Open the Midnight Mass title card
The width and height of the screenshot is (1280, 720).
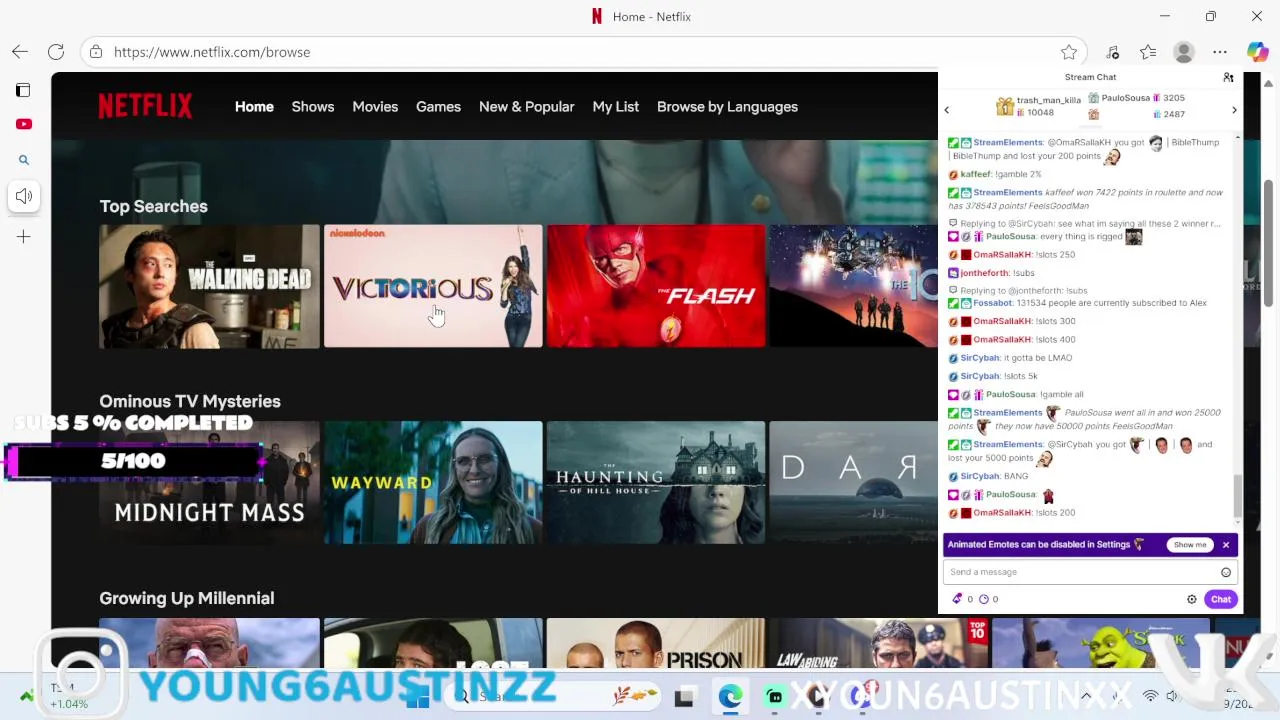pos(209,483)
